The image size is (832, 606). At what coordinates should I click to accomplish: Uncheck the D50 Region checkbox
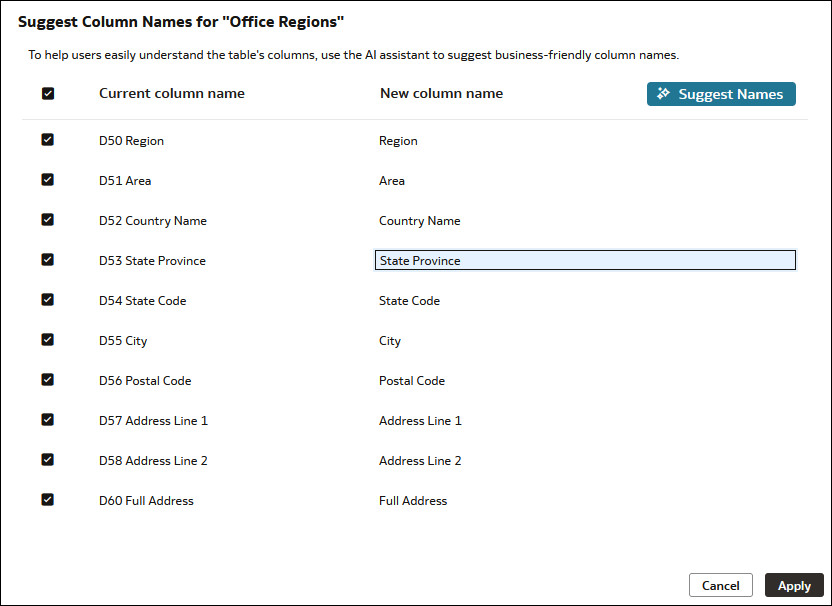tap(47, 139)
